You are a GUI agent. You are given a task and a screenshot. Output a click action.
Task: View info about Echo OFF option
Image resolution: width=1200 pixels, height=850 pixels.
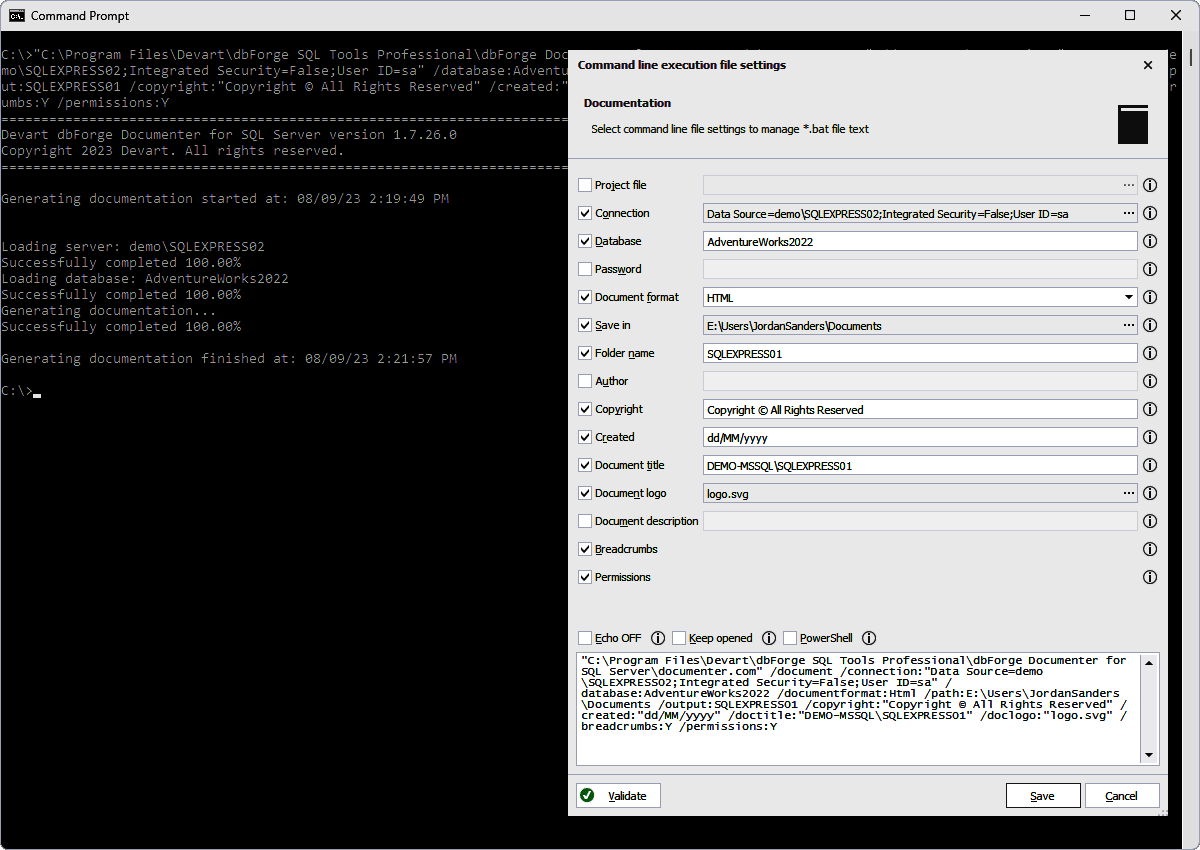coord(658,638)
